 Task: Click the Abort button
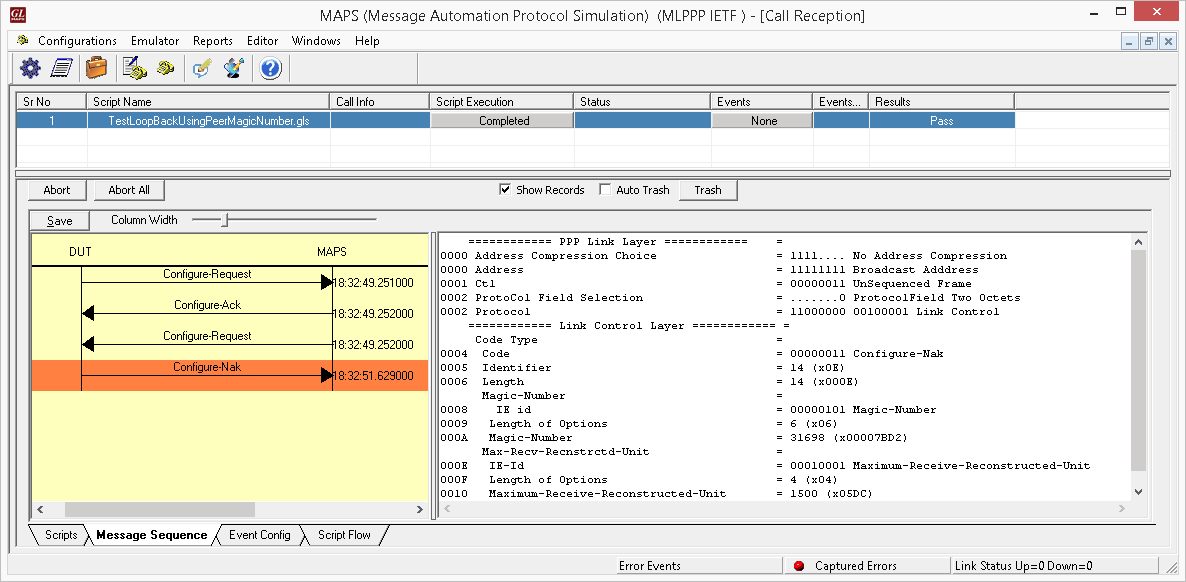[x=57, y=191]
